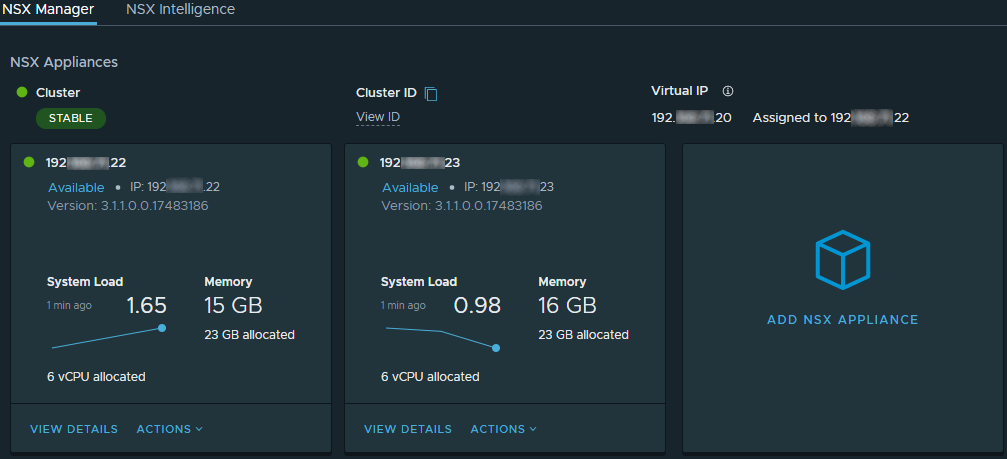The width and height of the screenshot is (1007, 459).
Task: Click the 15 GB memory value
Action: pos(233,306)
